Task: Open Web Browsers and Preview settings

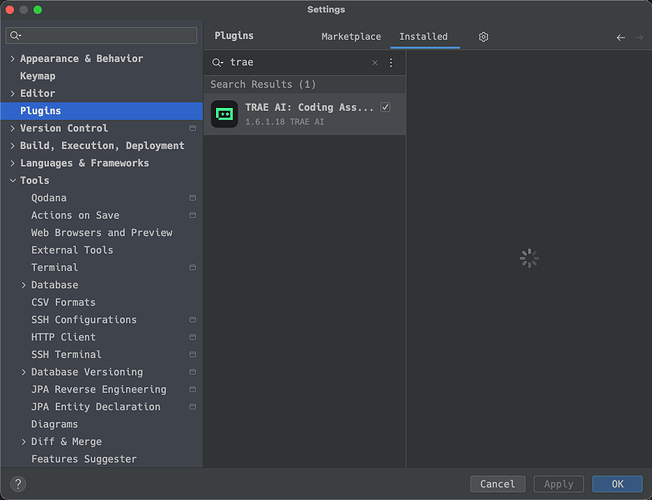Action: [101, 233]
